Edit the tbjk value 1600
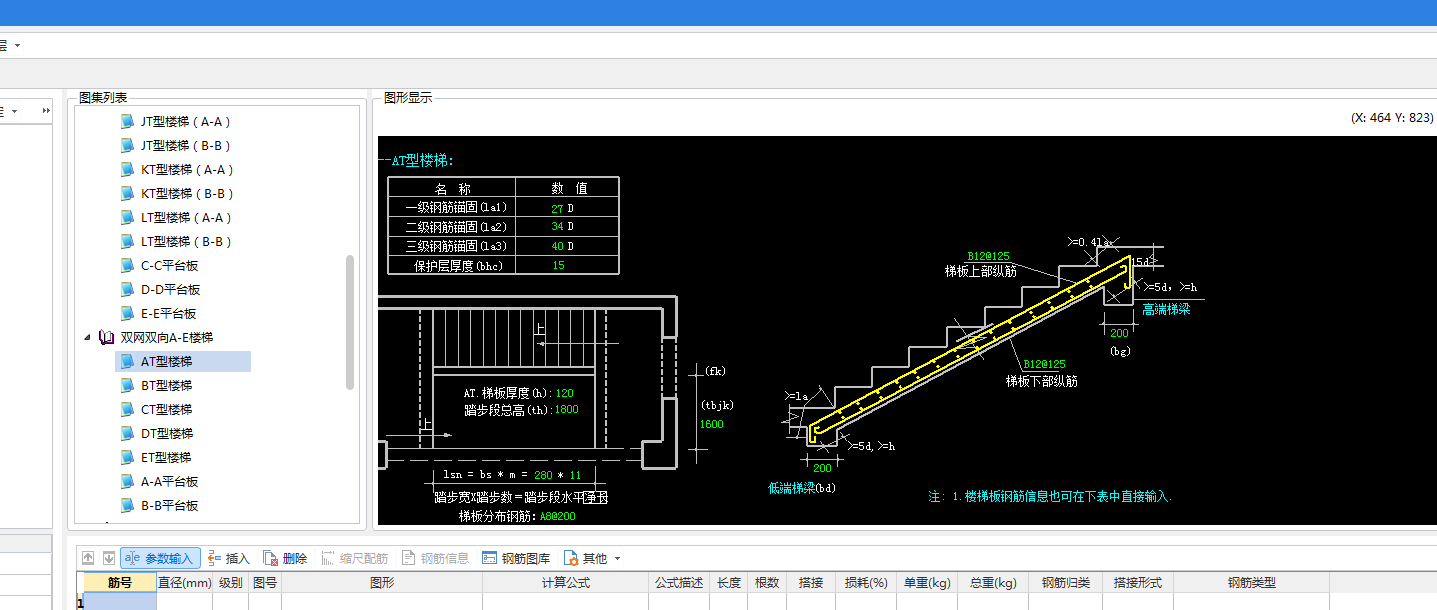 [x=712, y=424]
